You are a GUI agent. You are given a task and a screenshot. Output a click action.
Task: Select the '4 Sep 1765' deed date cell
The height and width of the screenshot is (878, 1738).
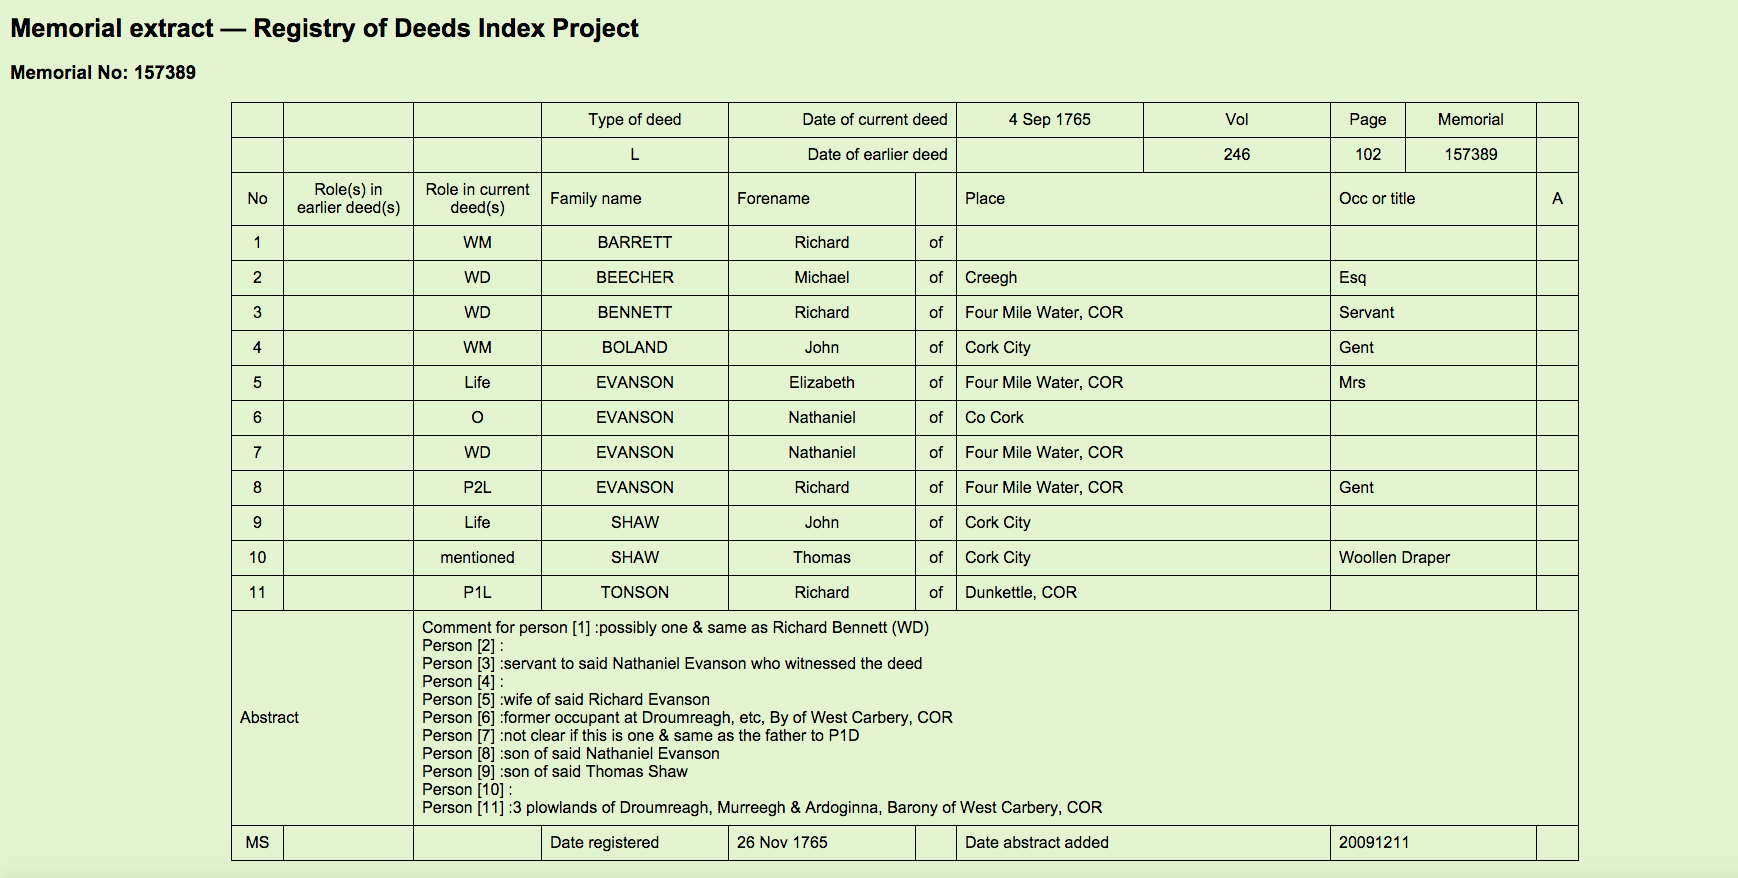click(1049, 119)
